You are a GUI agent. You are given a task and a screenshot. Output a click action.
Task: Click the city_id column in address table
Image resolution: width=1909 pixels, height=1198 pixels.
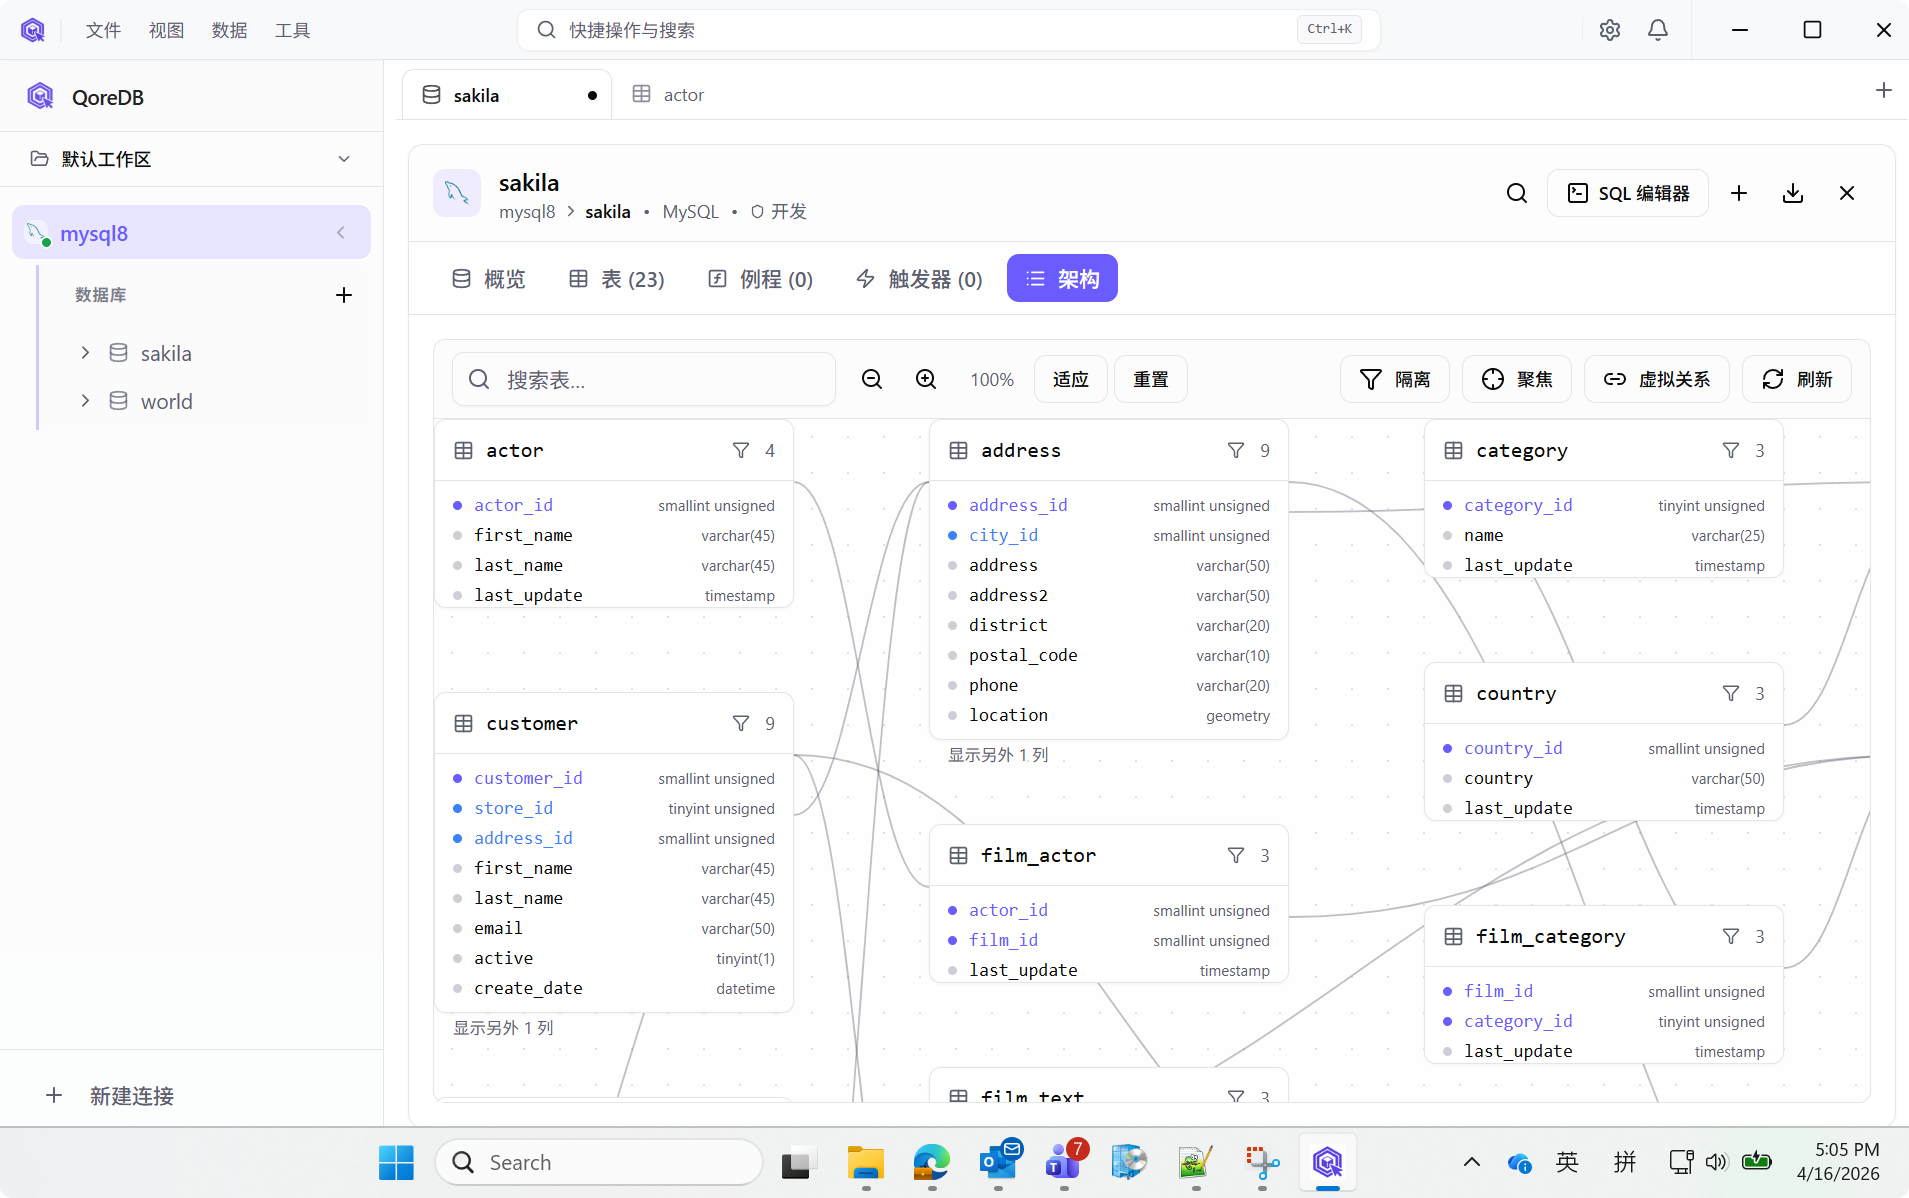click(x=1109, y=535)
